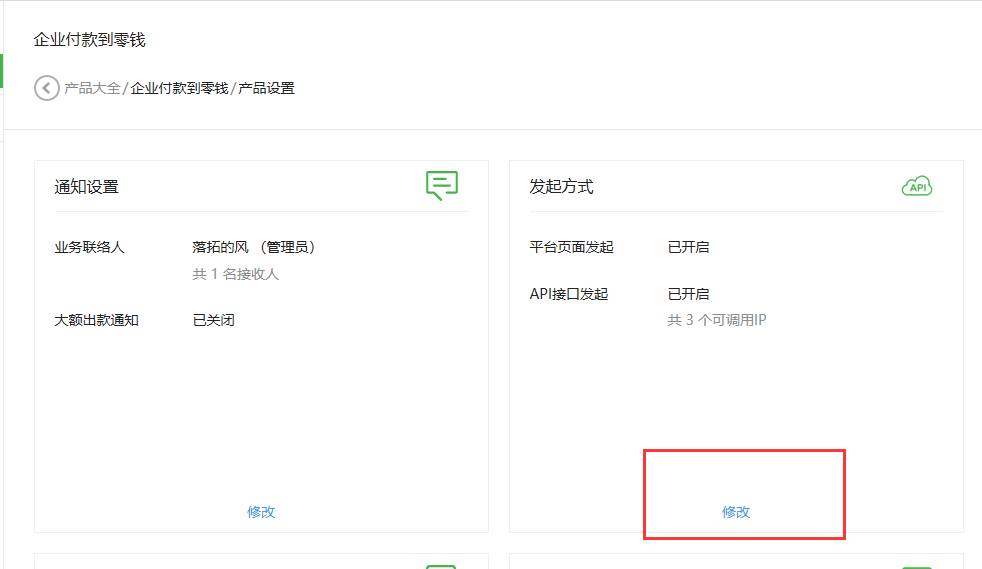Click the API接口发起 label
The image size is (982, 569).
[x=569, y=294]
